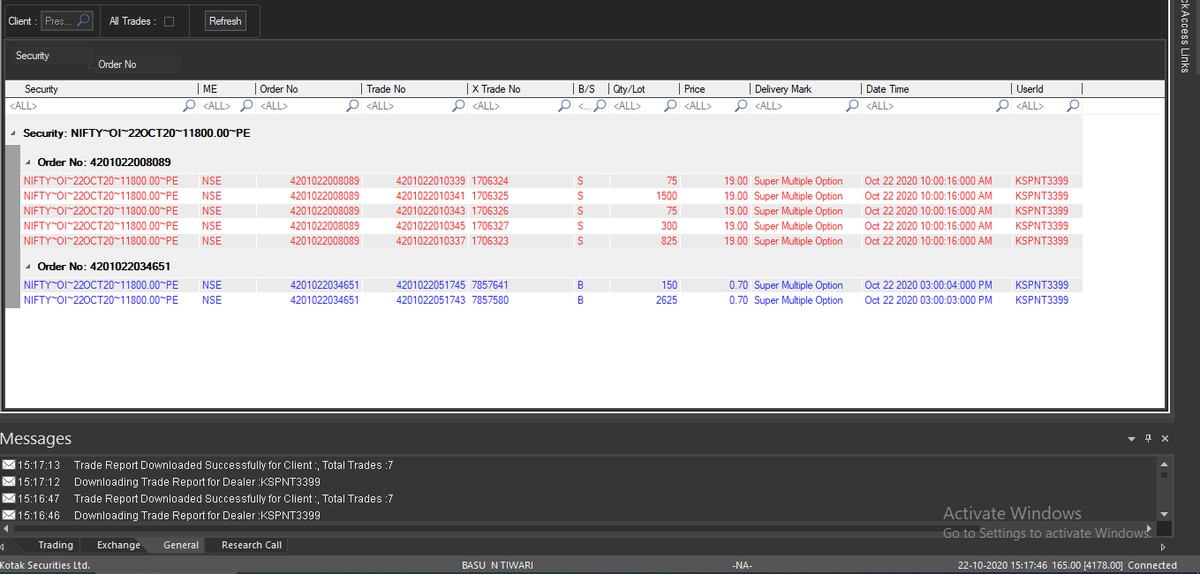Click the ME column filter magnifier icon
Viewport: 1200px width, 574px height.
(245, 106)
